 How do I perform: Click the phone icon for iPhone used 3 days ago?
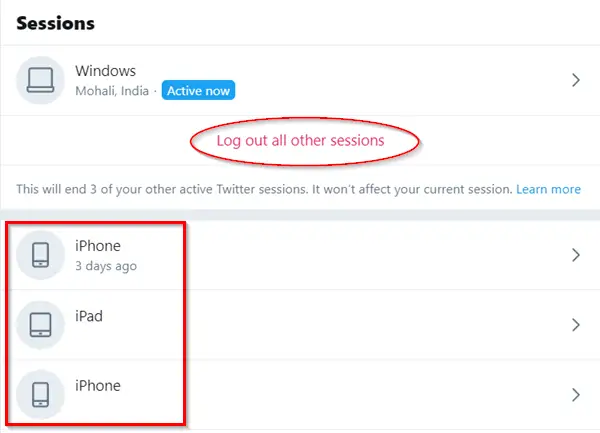click(x=41, y=255)
